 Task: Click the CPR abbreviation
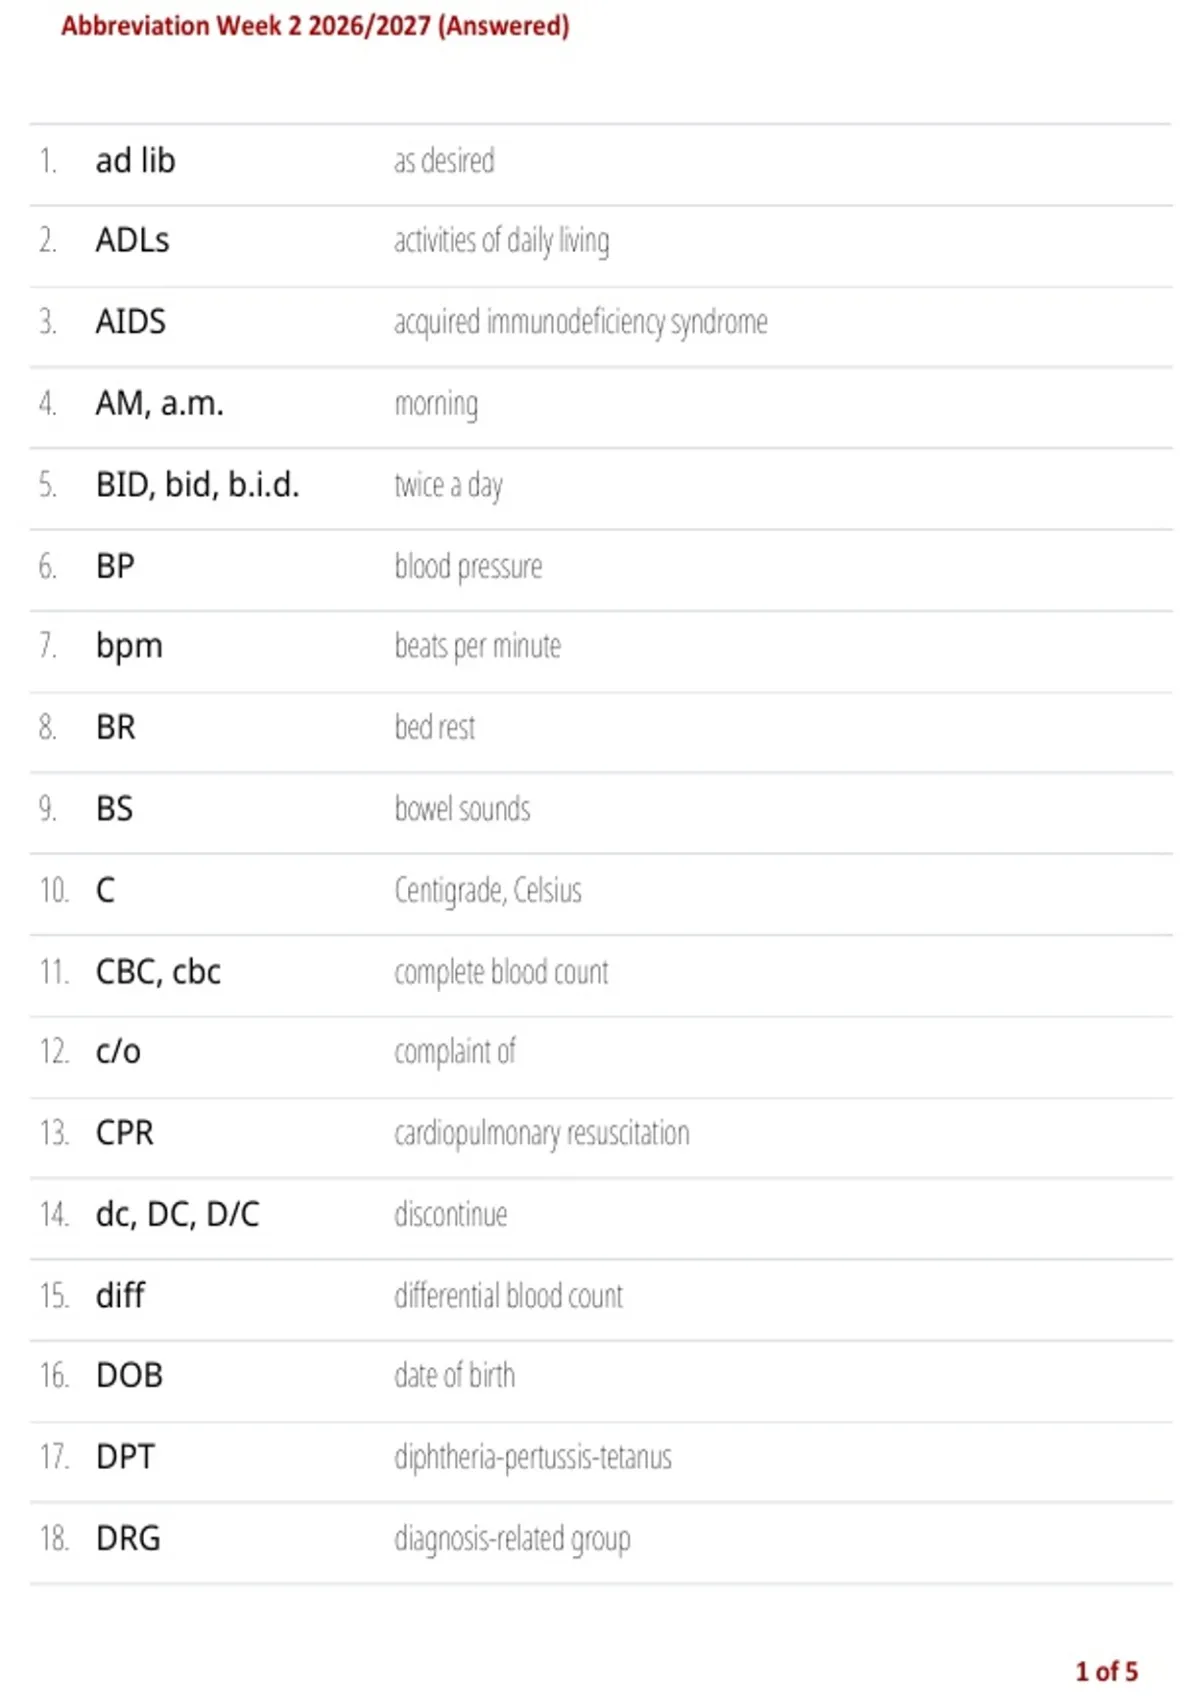coord(125,1133)
